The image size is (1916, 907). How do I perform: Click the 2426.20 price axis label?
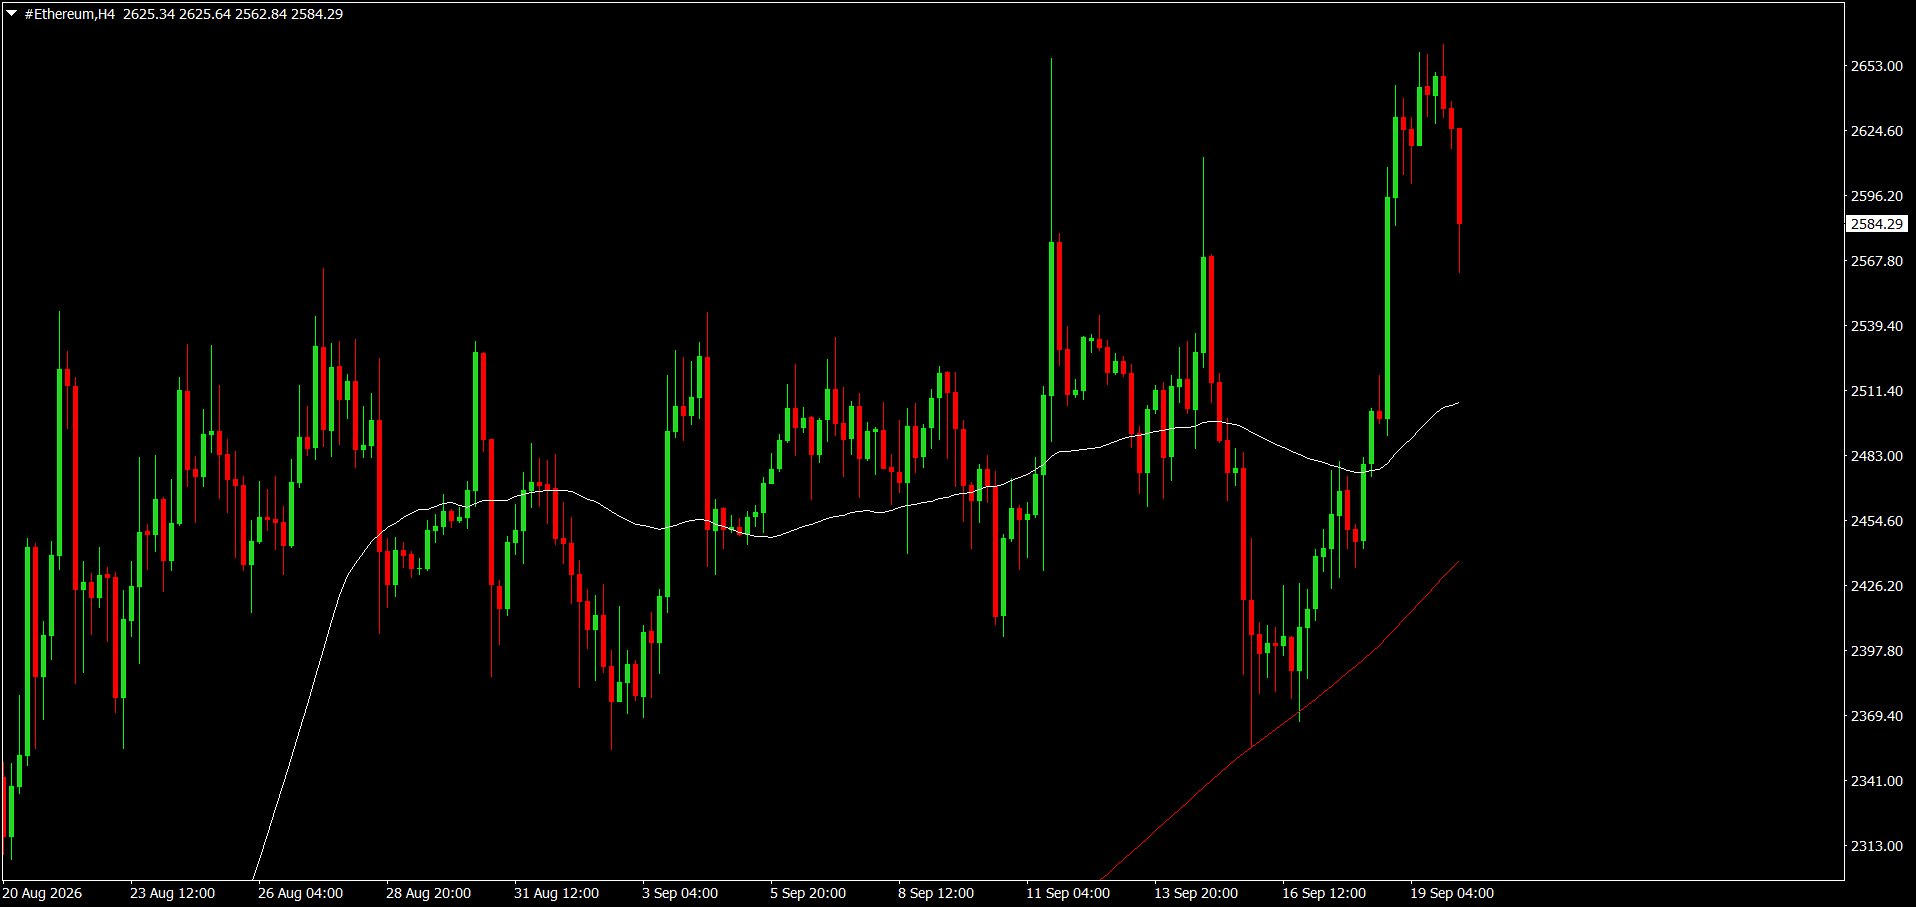point(1876,586)
